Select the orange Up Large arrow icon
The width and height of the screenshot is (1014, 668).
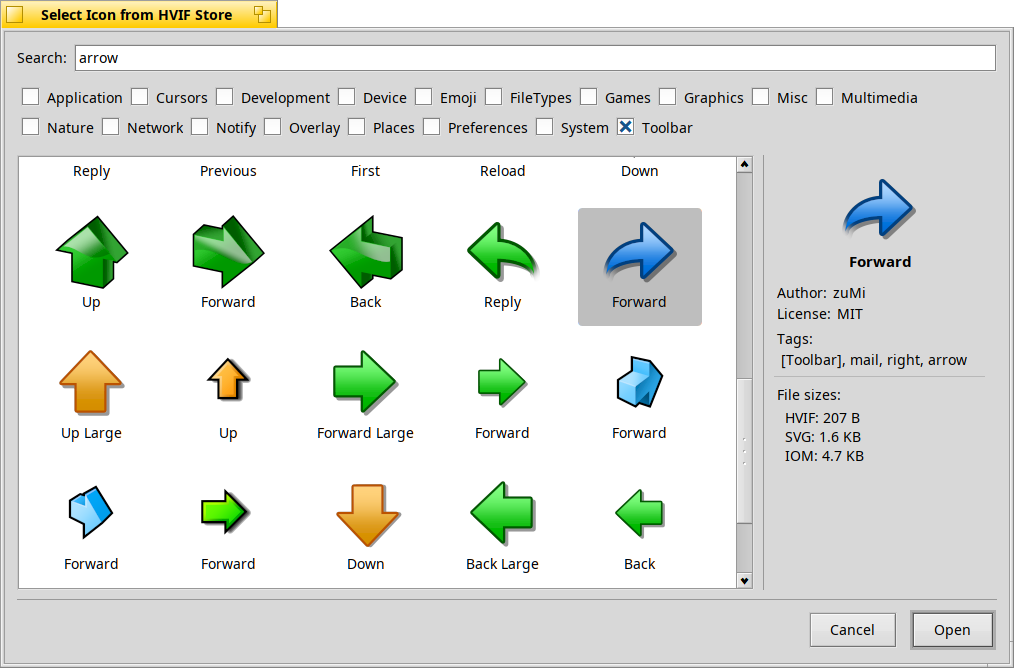point(91,383)
